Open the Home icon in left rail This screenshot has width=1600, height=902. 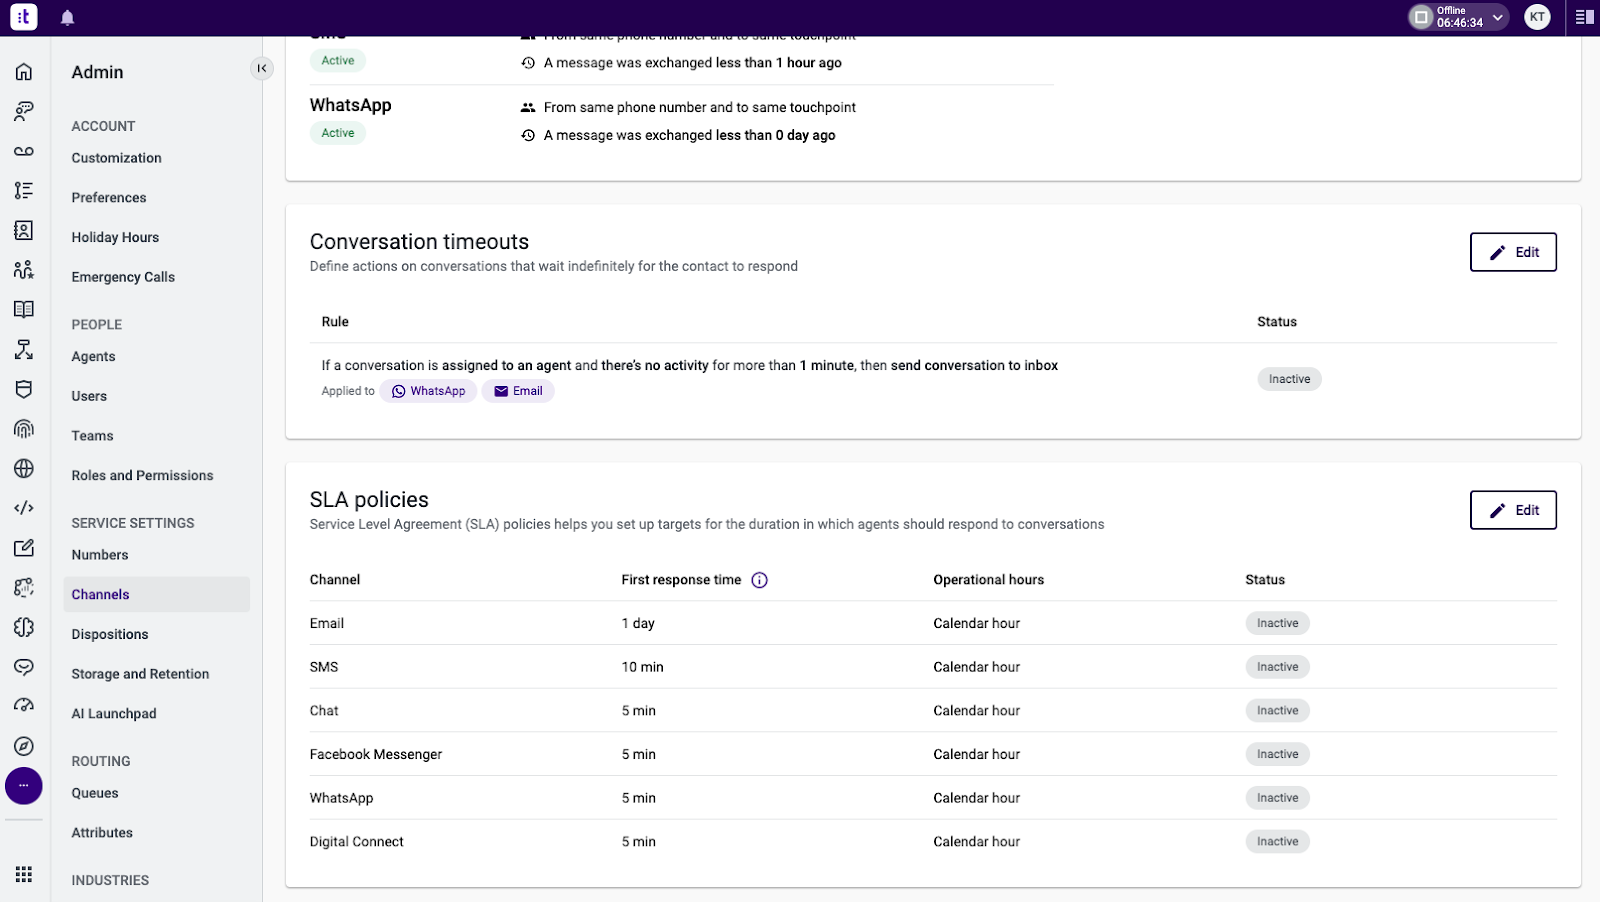pos(24,71)
